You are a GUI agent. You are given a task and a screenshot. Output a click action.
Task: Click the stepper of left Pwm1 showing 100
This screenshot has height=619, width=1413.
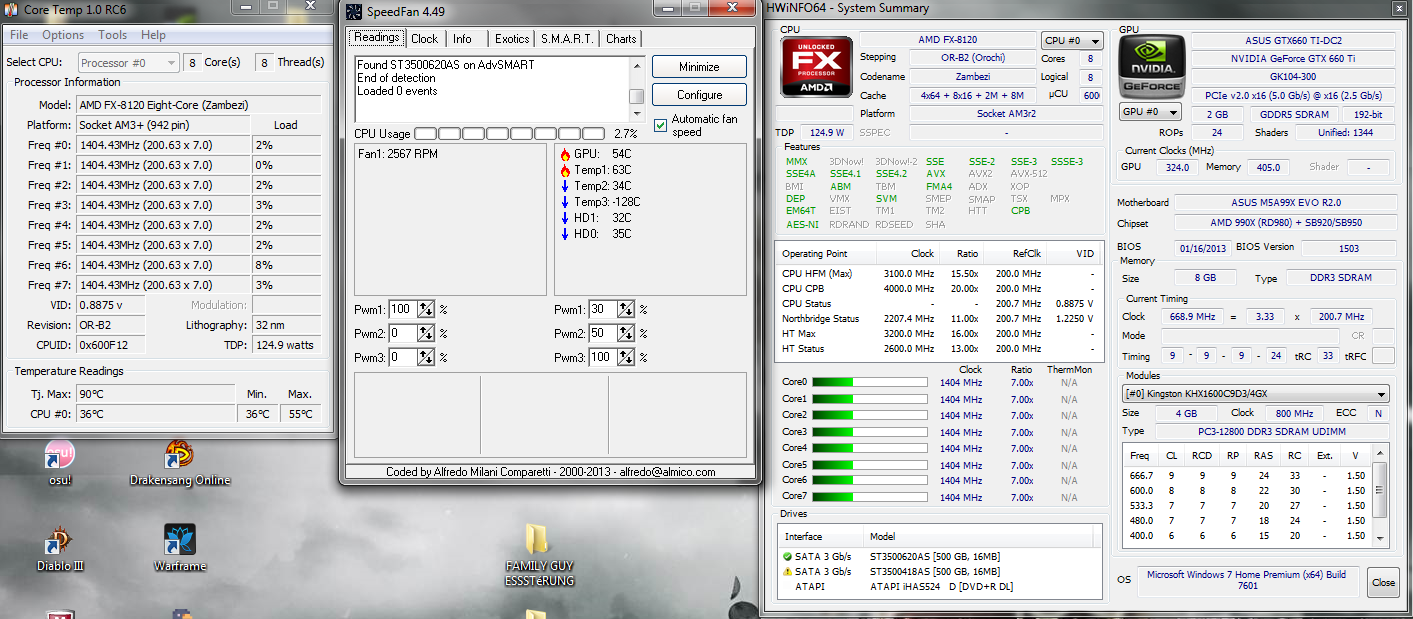425,309
